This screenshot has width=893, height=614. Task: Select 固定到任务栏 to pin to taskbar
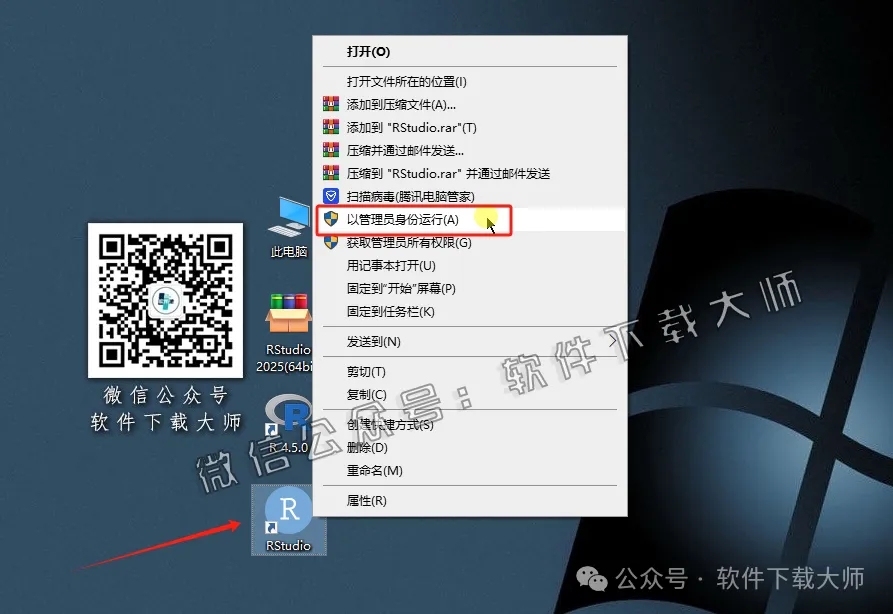pos(395,312)
